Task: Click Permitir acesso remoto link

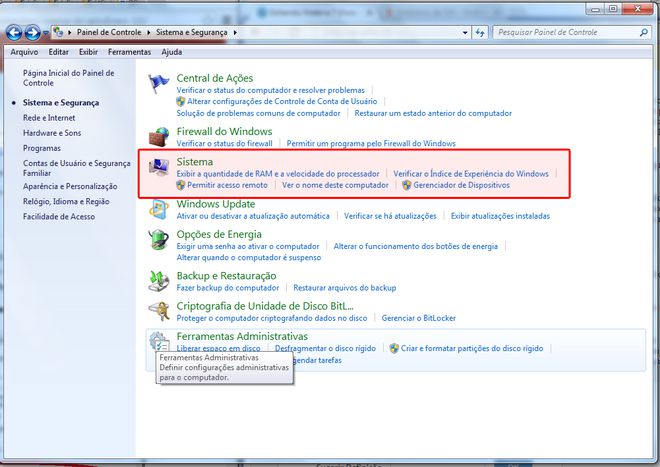Action: click(x=227, y=185)
